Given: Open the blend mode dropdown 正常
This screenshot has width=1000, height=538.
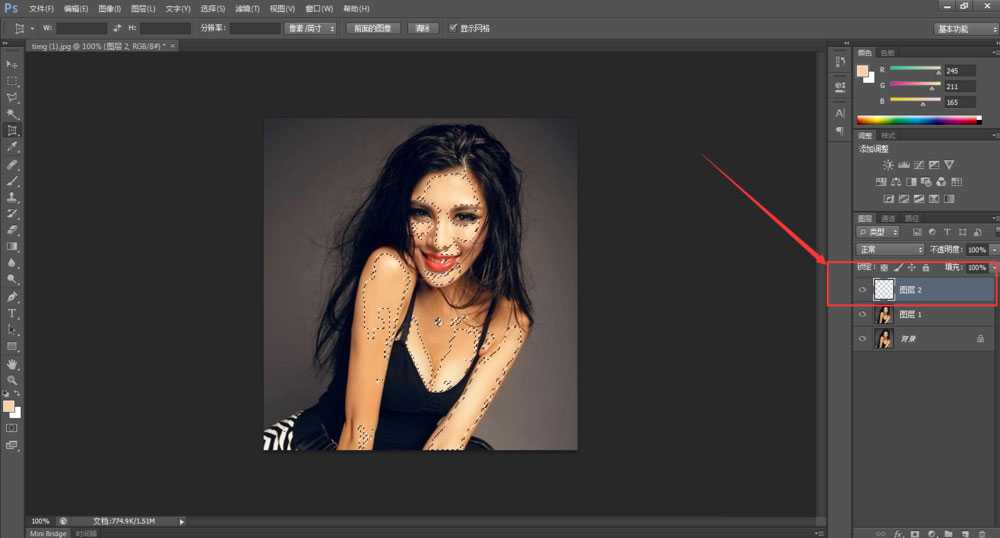Looking at the screenshot, I should (x=891, y=249).
